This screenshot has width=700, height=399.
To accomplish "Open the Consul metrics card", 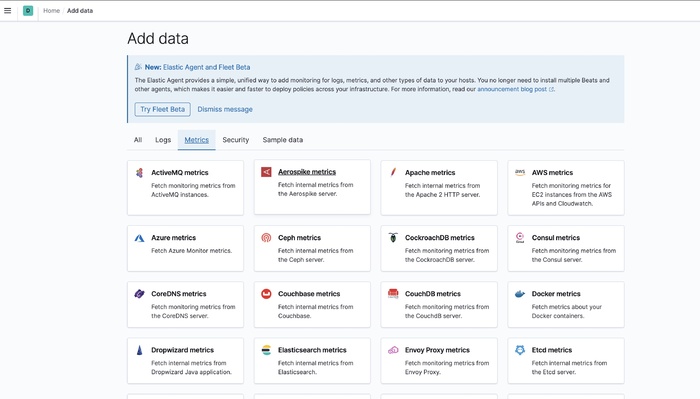I will (x=566, y=248).
